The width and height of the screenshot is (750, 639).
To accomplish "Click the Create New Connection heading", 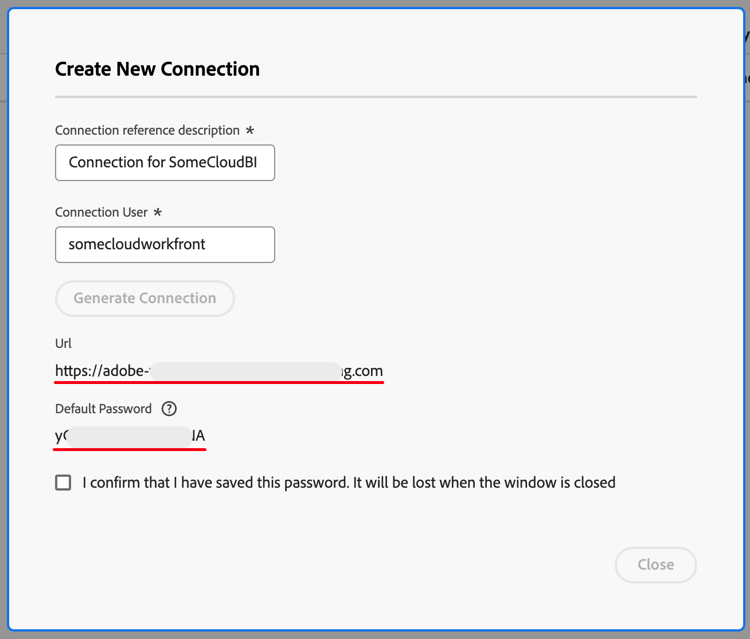I will (157, 69).
